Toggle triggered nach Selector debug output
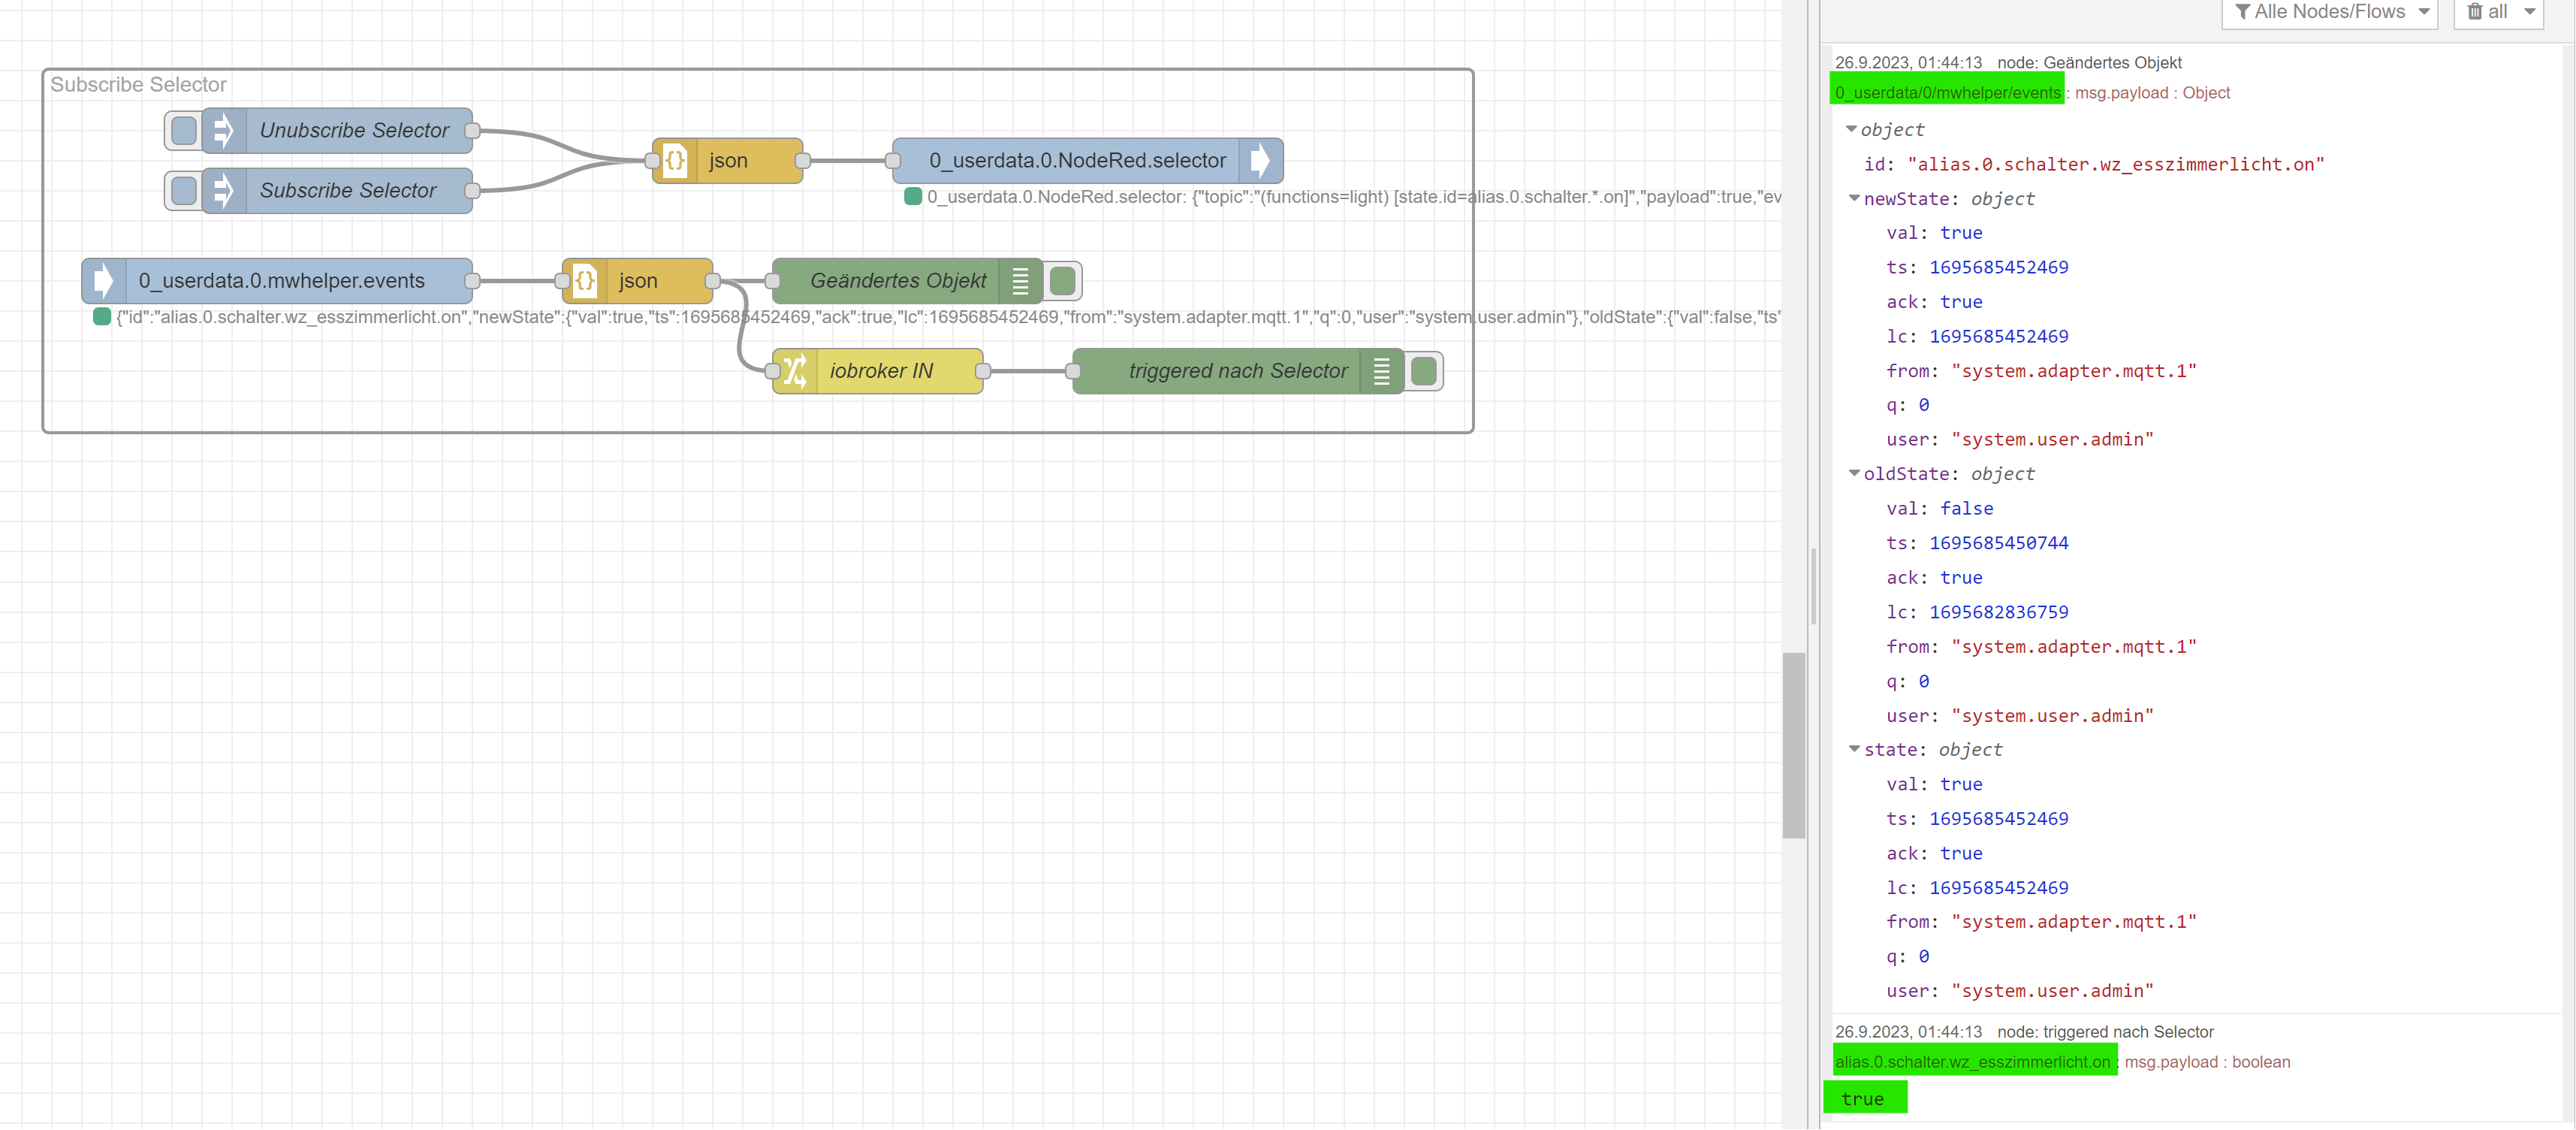Image resolution: width=2576 pixels, height=1130 pixels. tap(1424, 371)
